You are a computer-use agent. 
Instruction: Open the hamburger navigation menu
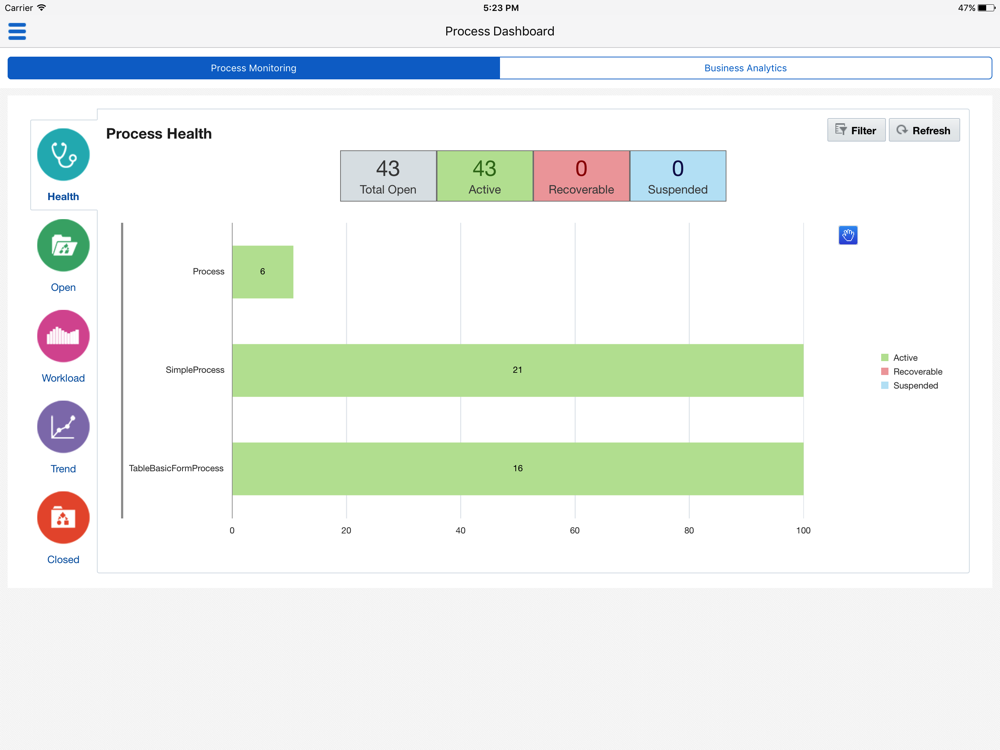tap(17, 31)
